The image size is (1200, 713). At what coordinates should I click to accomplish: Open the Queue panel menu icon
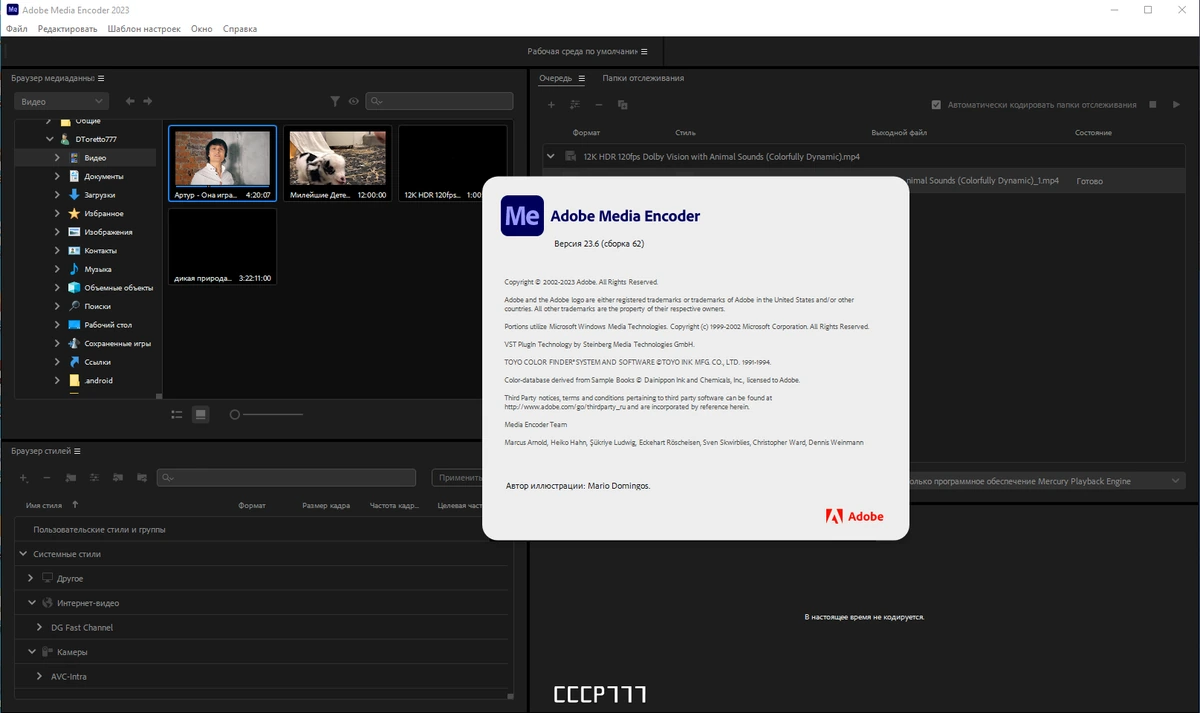point(581,78)
